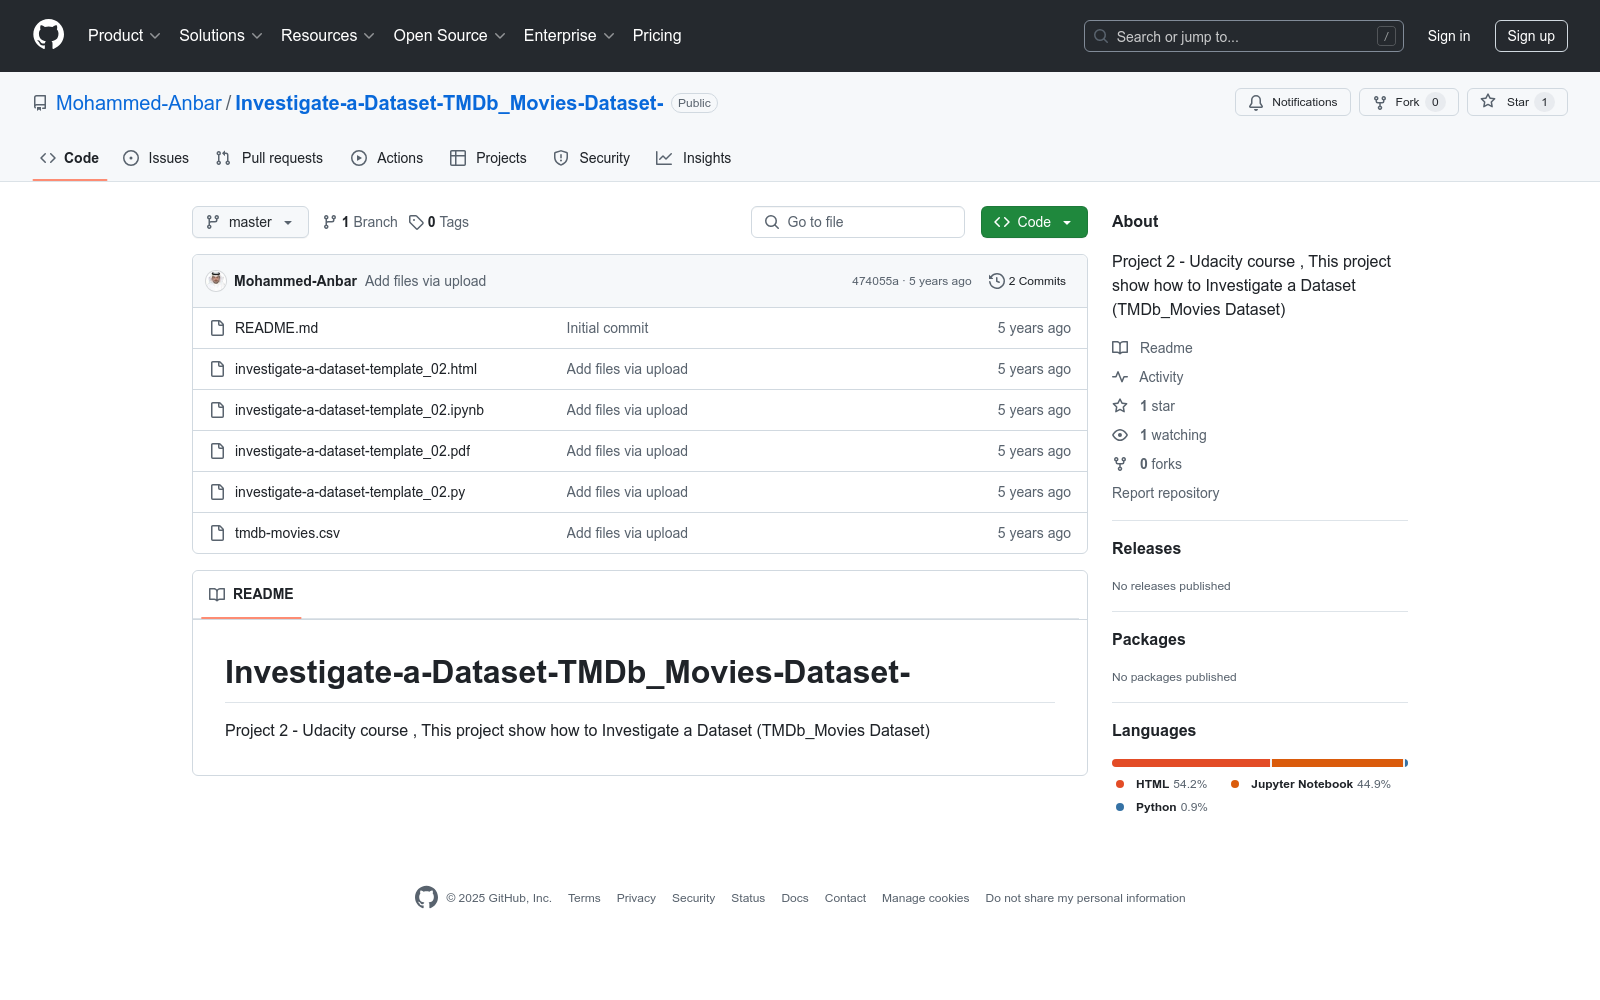The height and width of the screenshot is (1000, 1600).
Task: Expand the Resources menu
Action: pos(328,35)
